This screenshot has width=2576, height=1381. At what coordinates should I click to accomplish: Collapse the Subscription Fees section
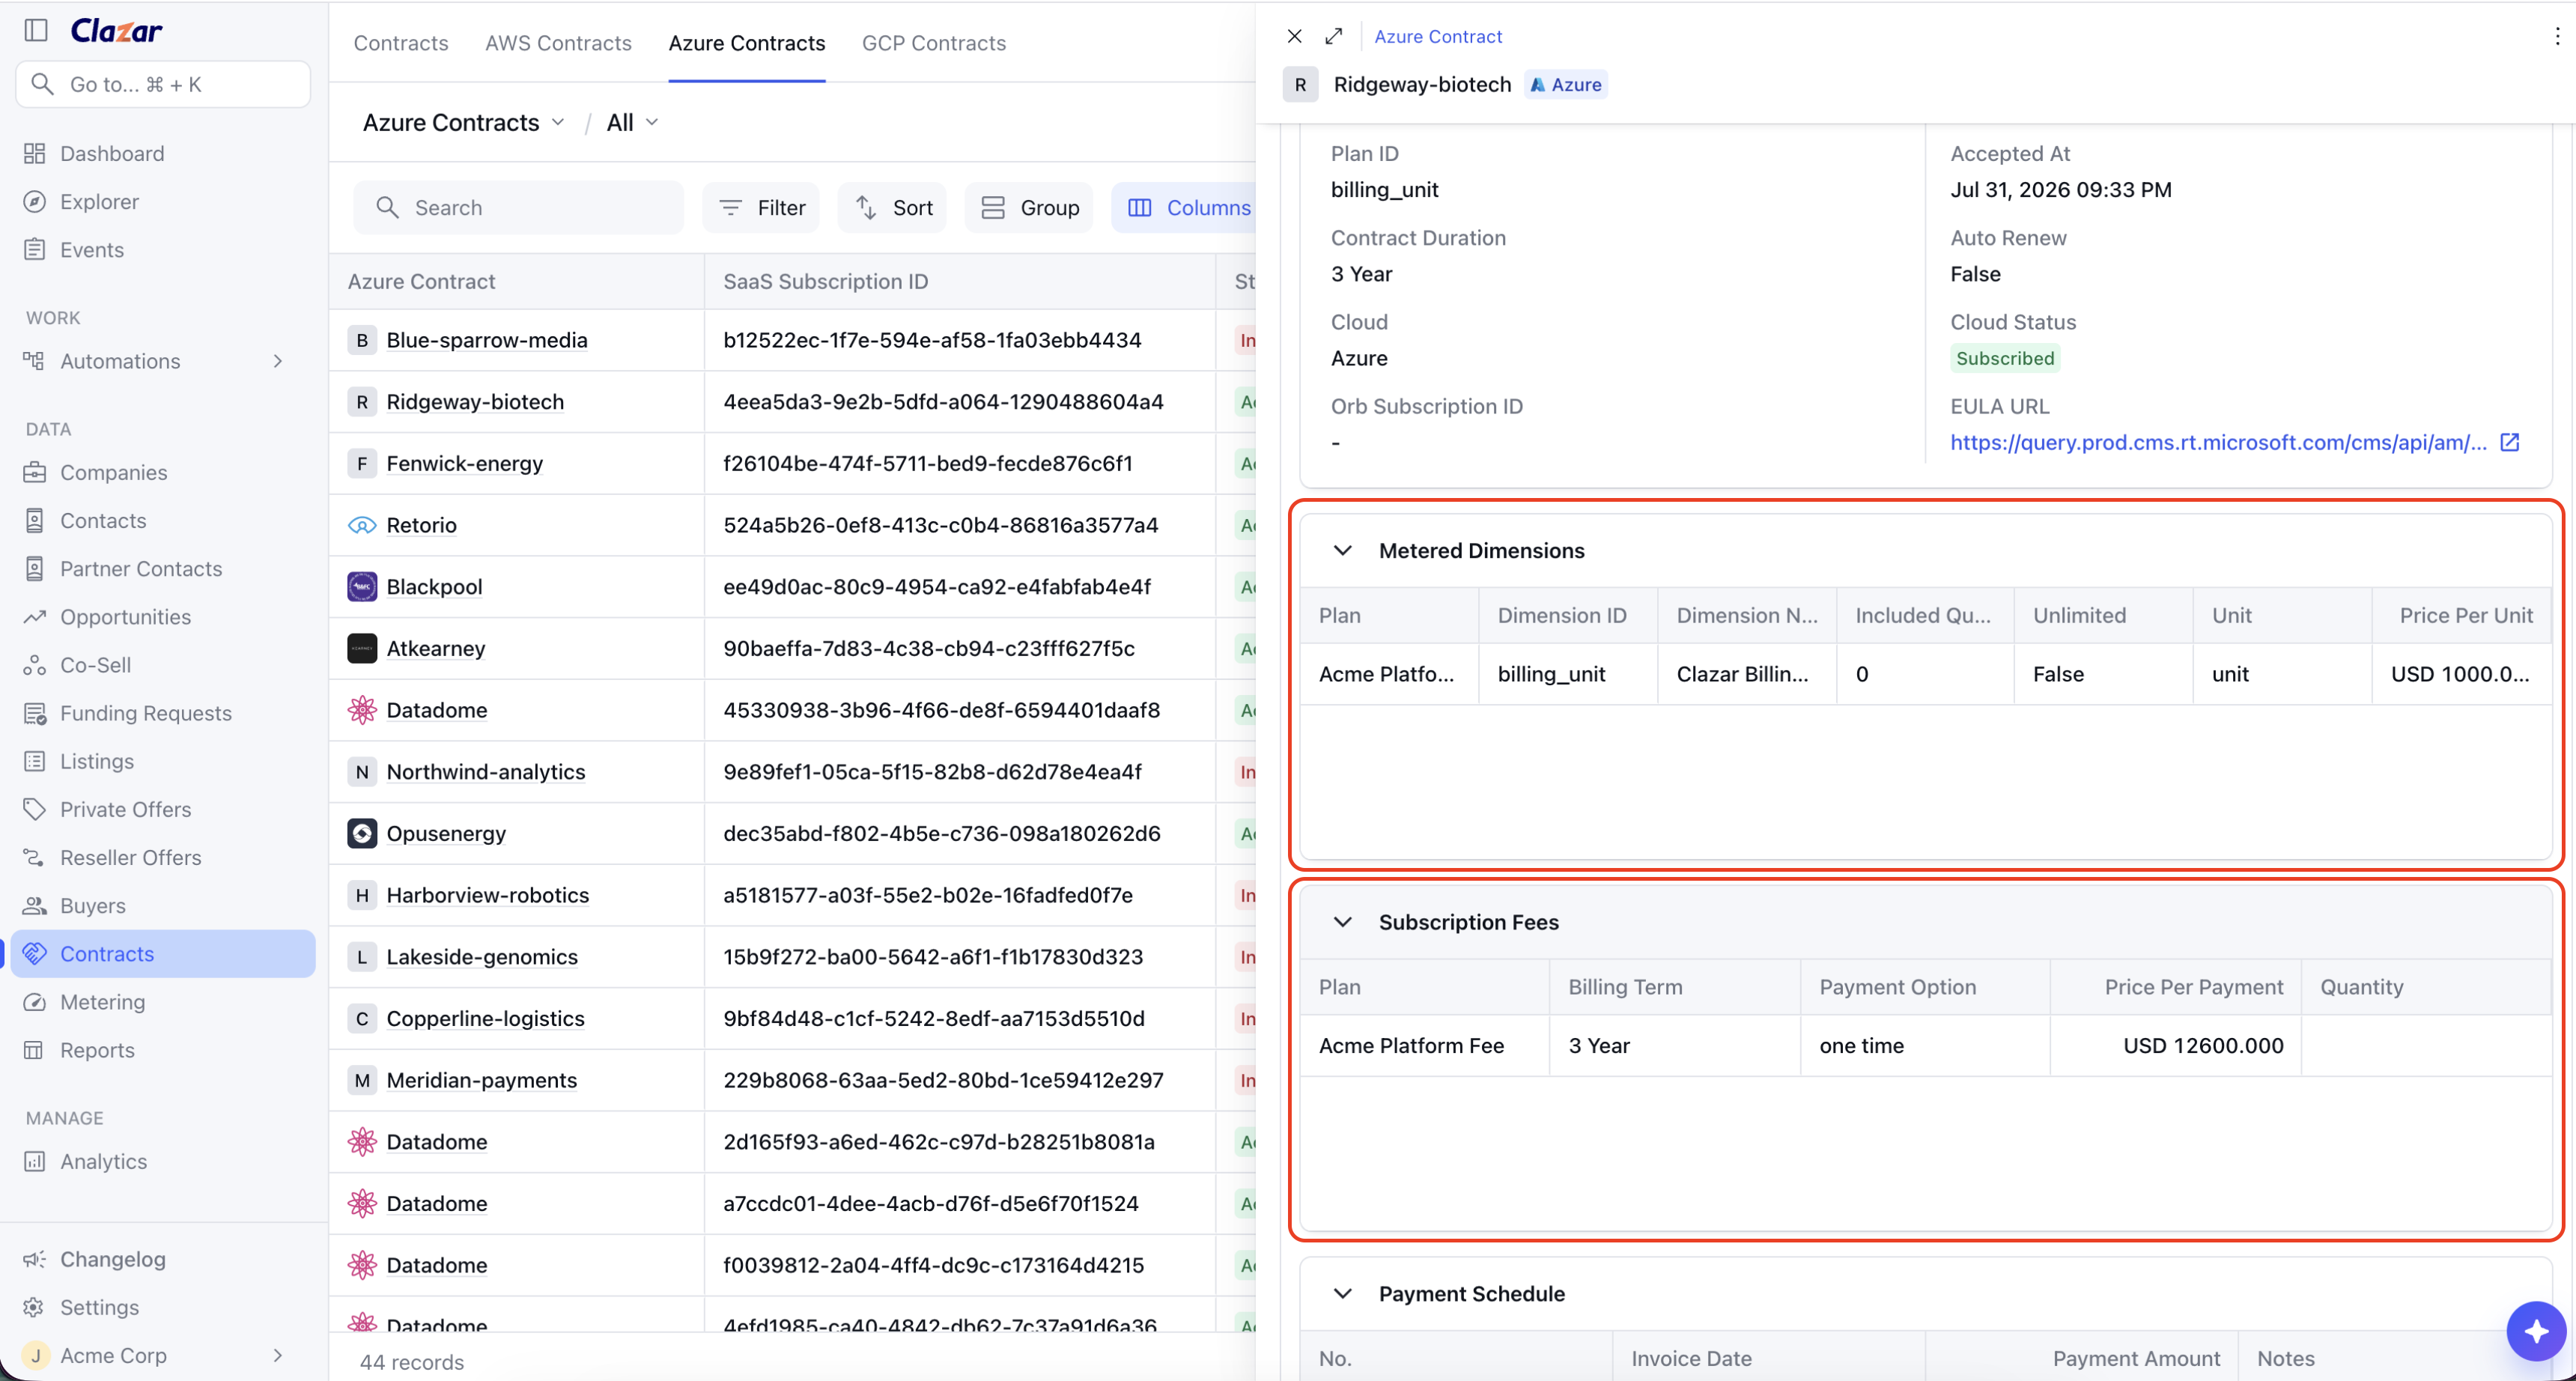(x=1343, y=922)
